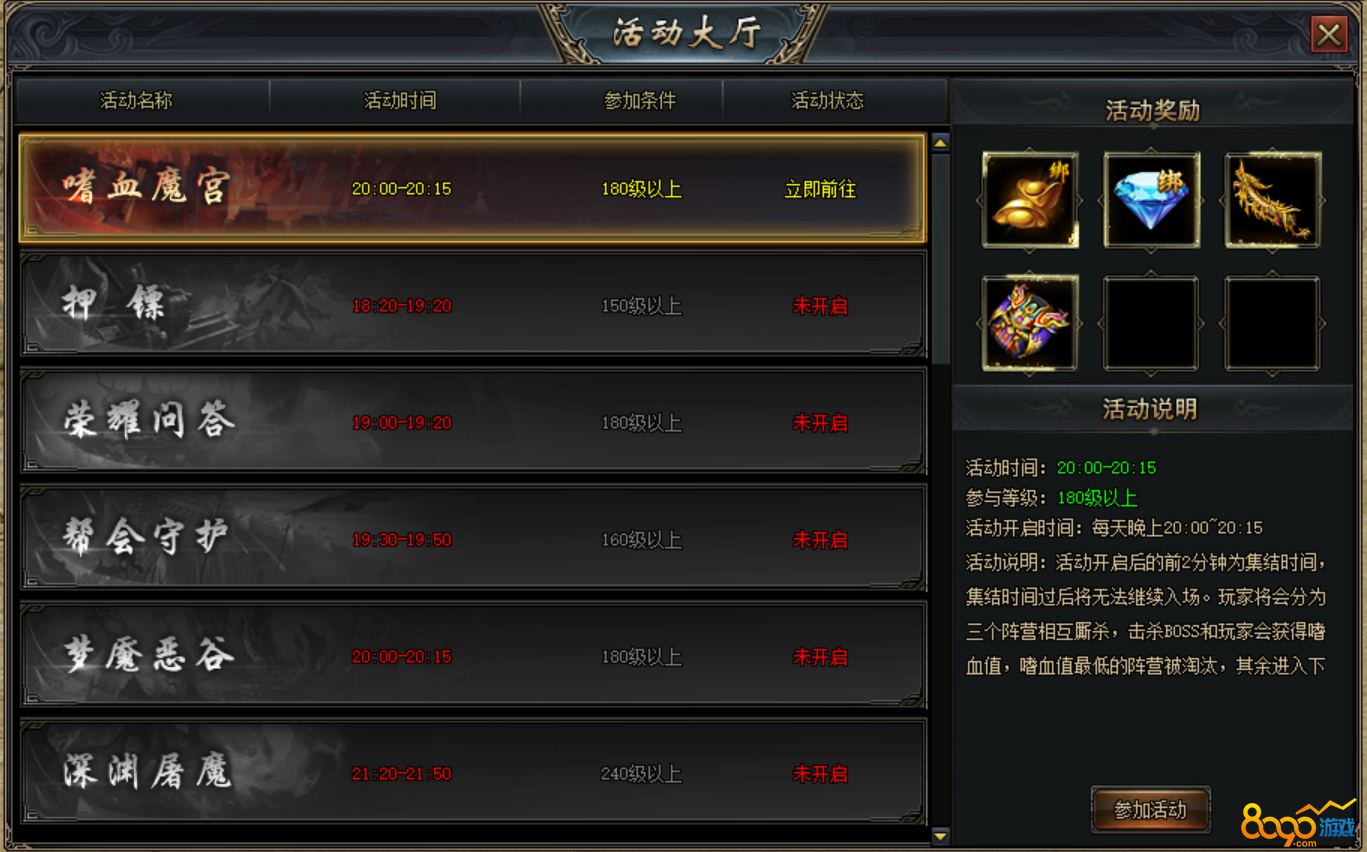Select the 荣耀问答 activity row
This screenshot has width=1367, height=852.
point(473,421)
